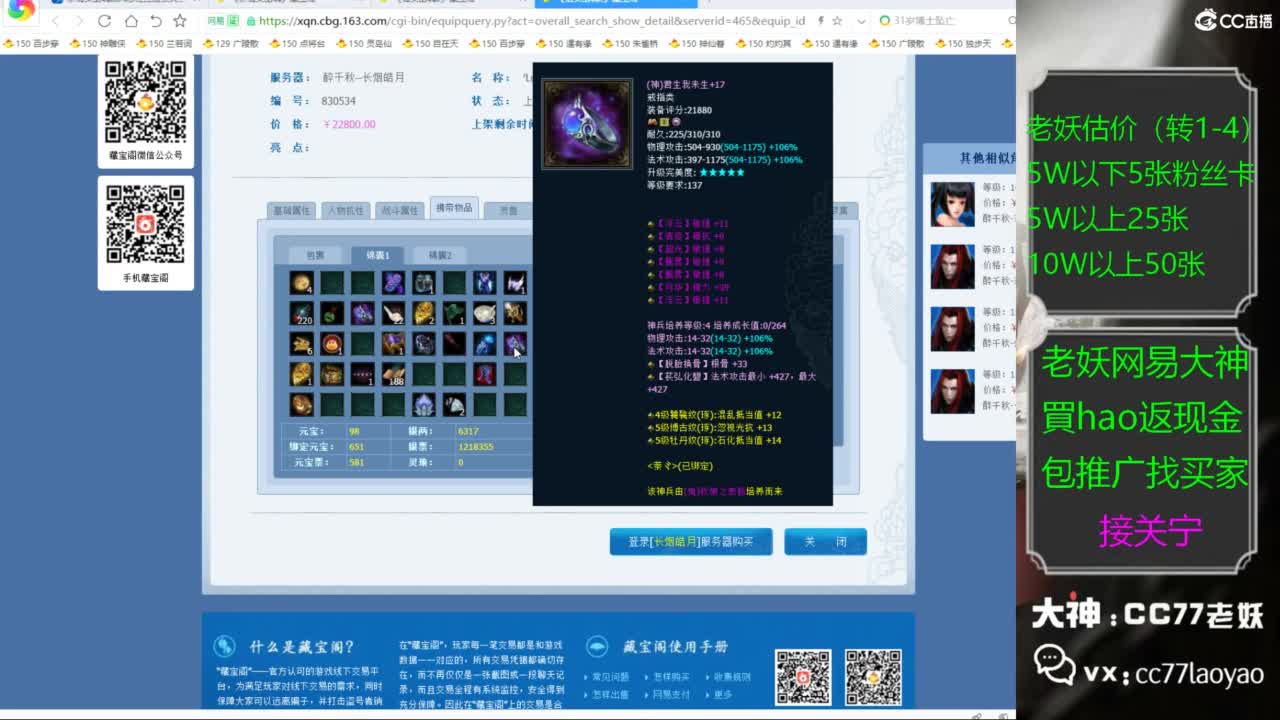Click the browser back arrow
The width and height of the screenshot is (1280, 720).
pos(55,21)
